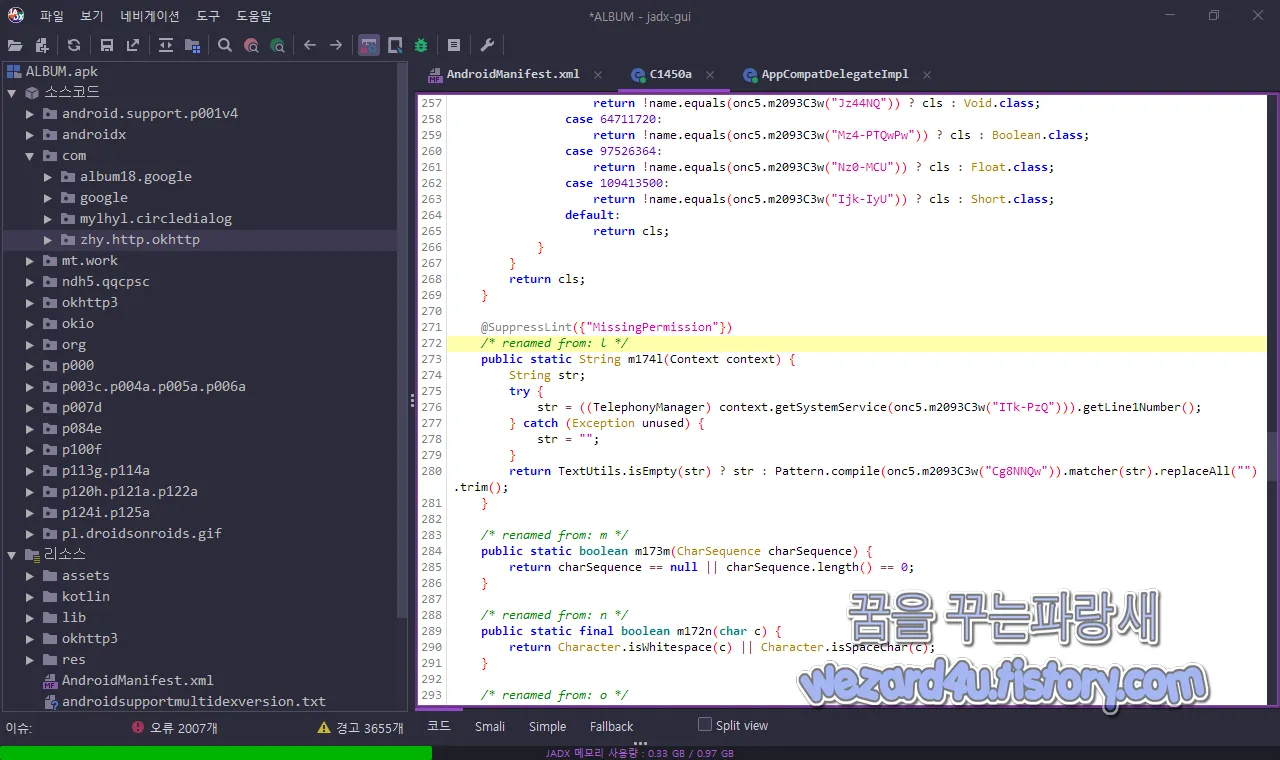Open the Log viewer icon
1280x760 pixels.
click(x=454, y=45)
